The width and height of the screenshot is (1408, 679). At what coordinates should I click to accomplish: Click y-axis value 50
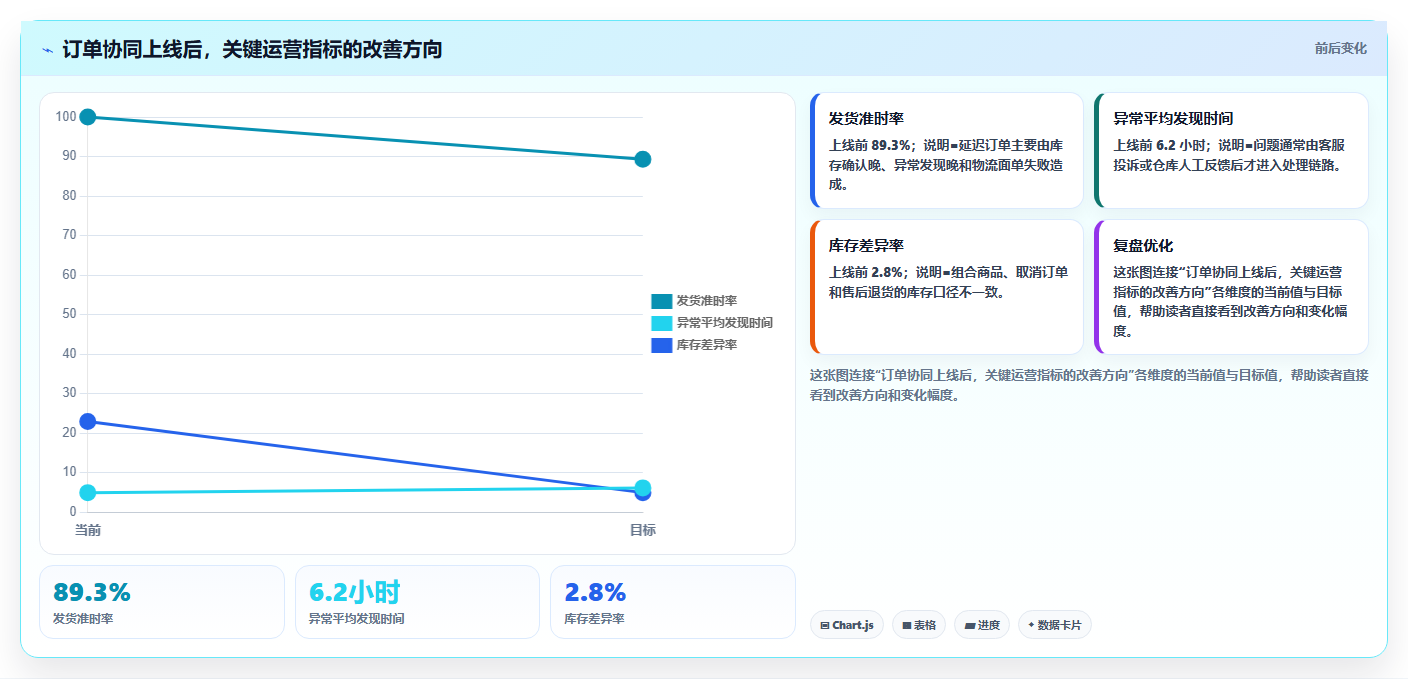coord(69,314)
